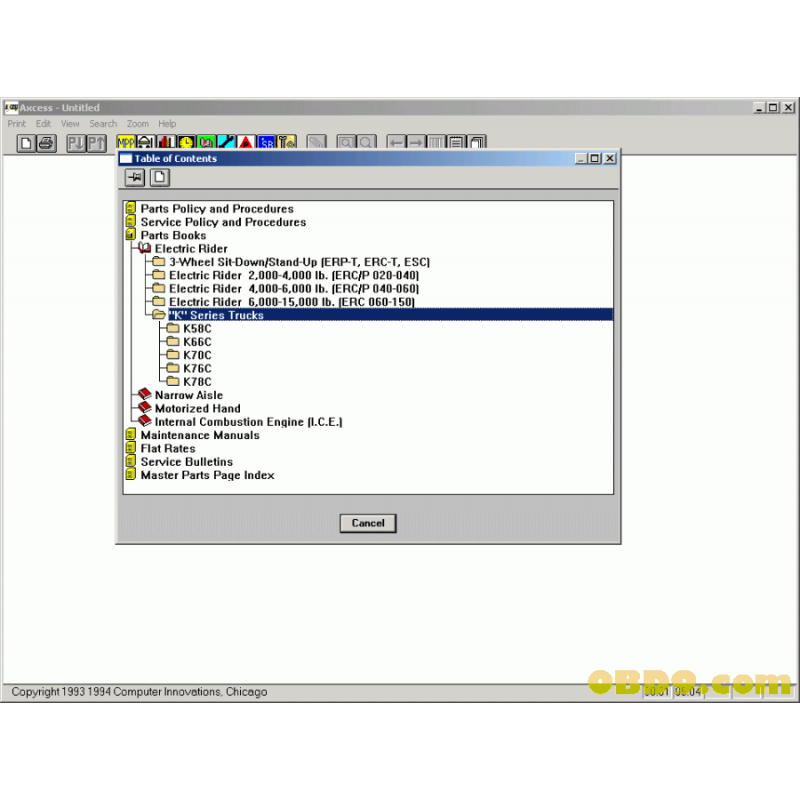Expand Service Policy and Procedures book icon

click(131, 221)
